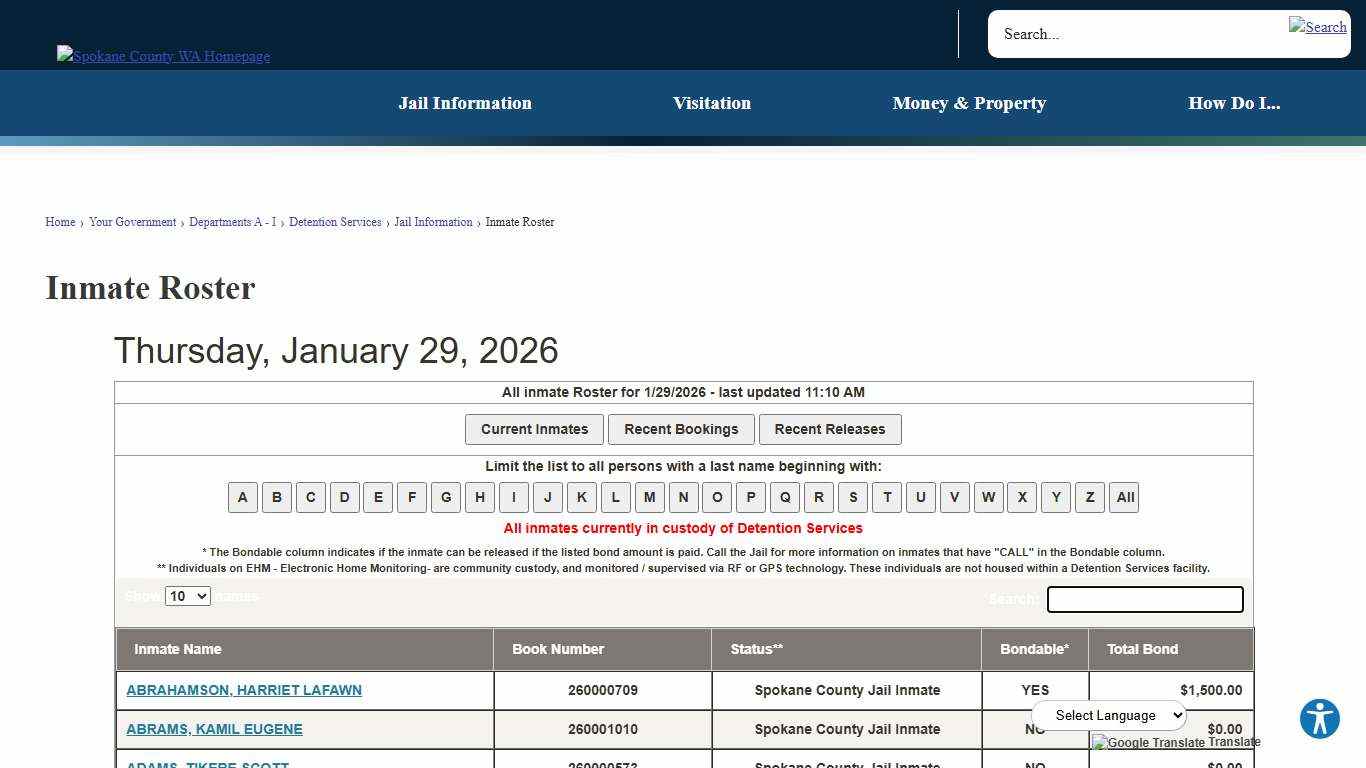Image resolution: width=1366 pixels, height=768 pixels.
Task: Select the 'A' last name filter button
Action: click(242, 497)
